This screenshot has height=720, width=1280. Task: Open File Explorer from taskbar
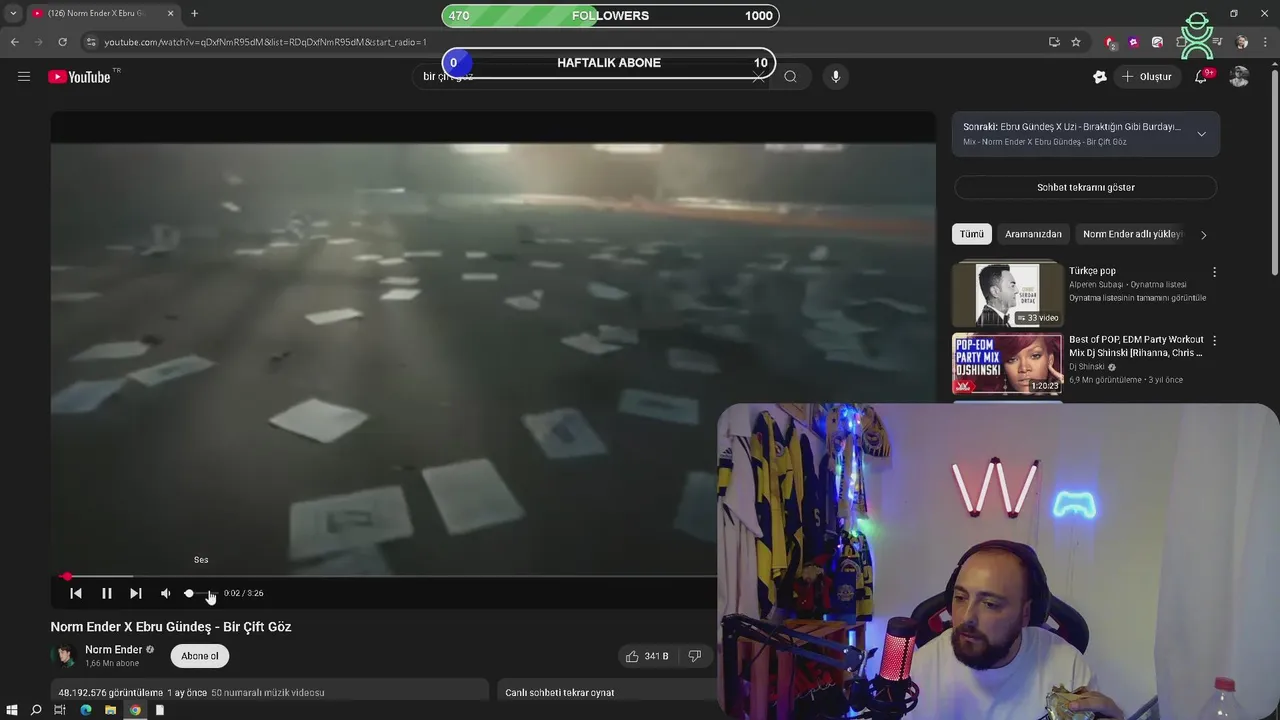click(110, 710)
